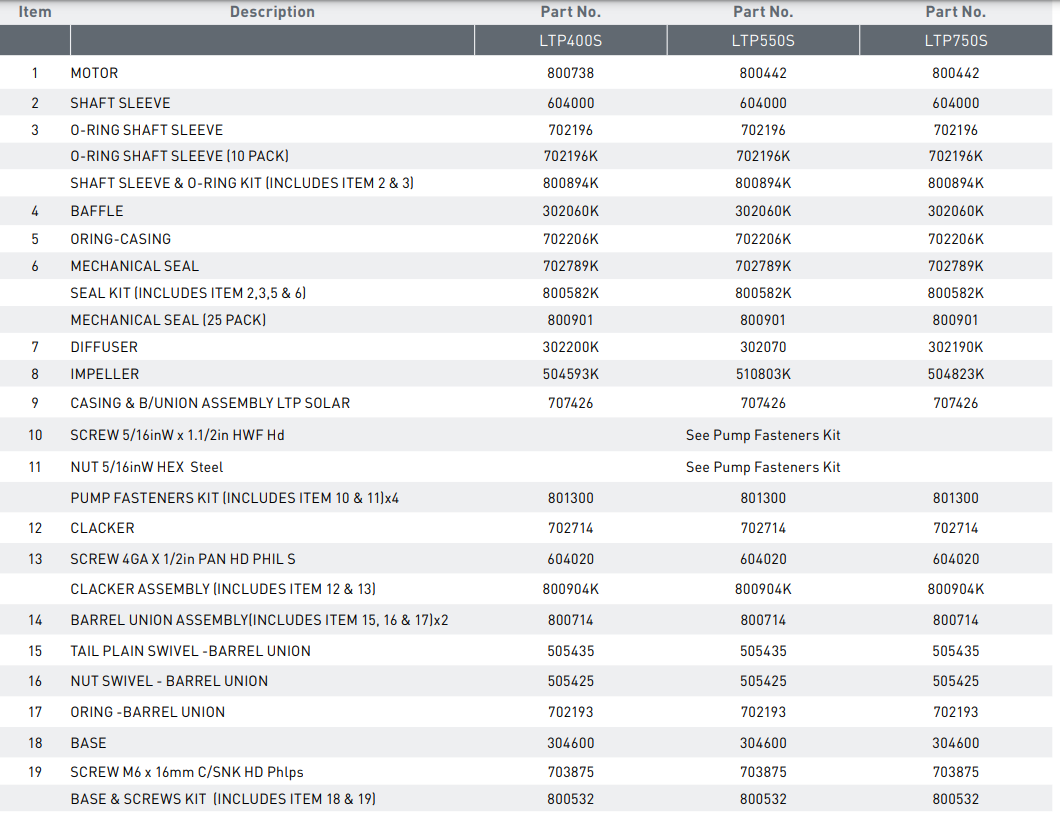Select MECHANICAL SEAL (25 PACK) description

[x=168, y=320]
